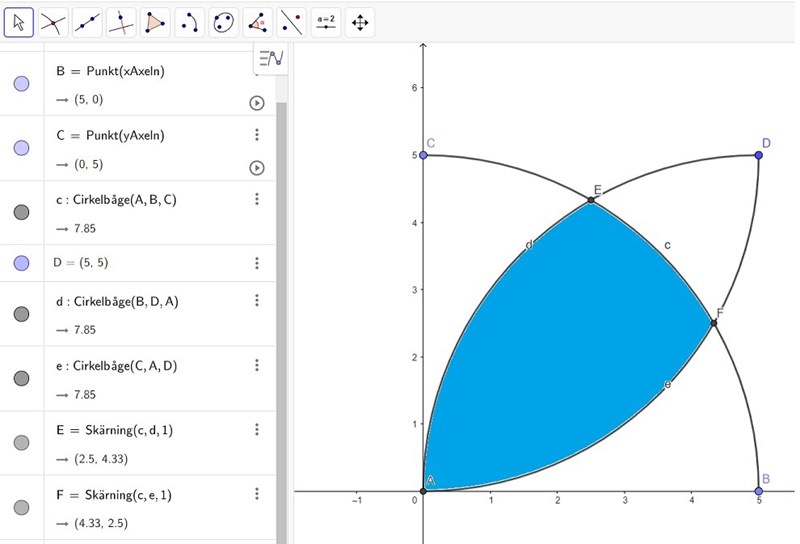This screenshot has height=544, width=800.
Task: Toggle visibility of point B
Action: (x=21, y=84)
